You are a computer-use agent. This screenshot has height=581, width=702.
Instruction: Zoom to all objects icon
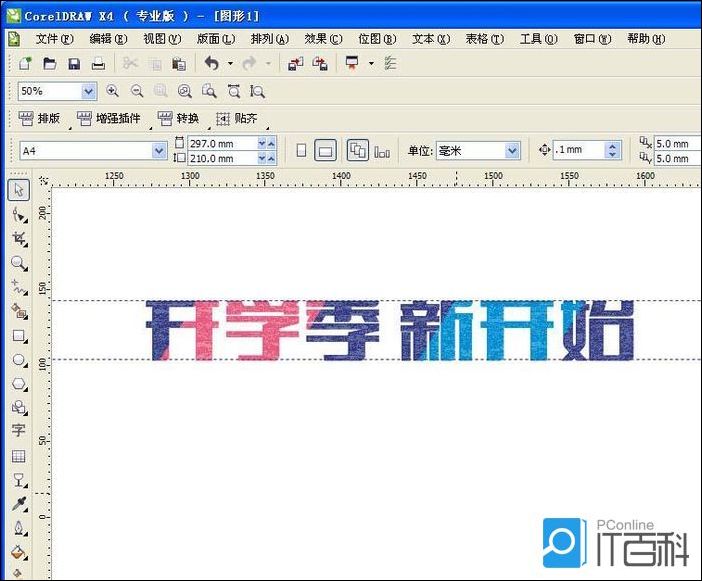point(185,91)
